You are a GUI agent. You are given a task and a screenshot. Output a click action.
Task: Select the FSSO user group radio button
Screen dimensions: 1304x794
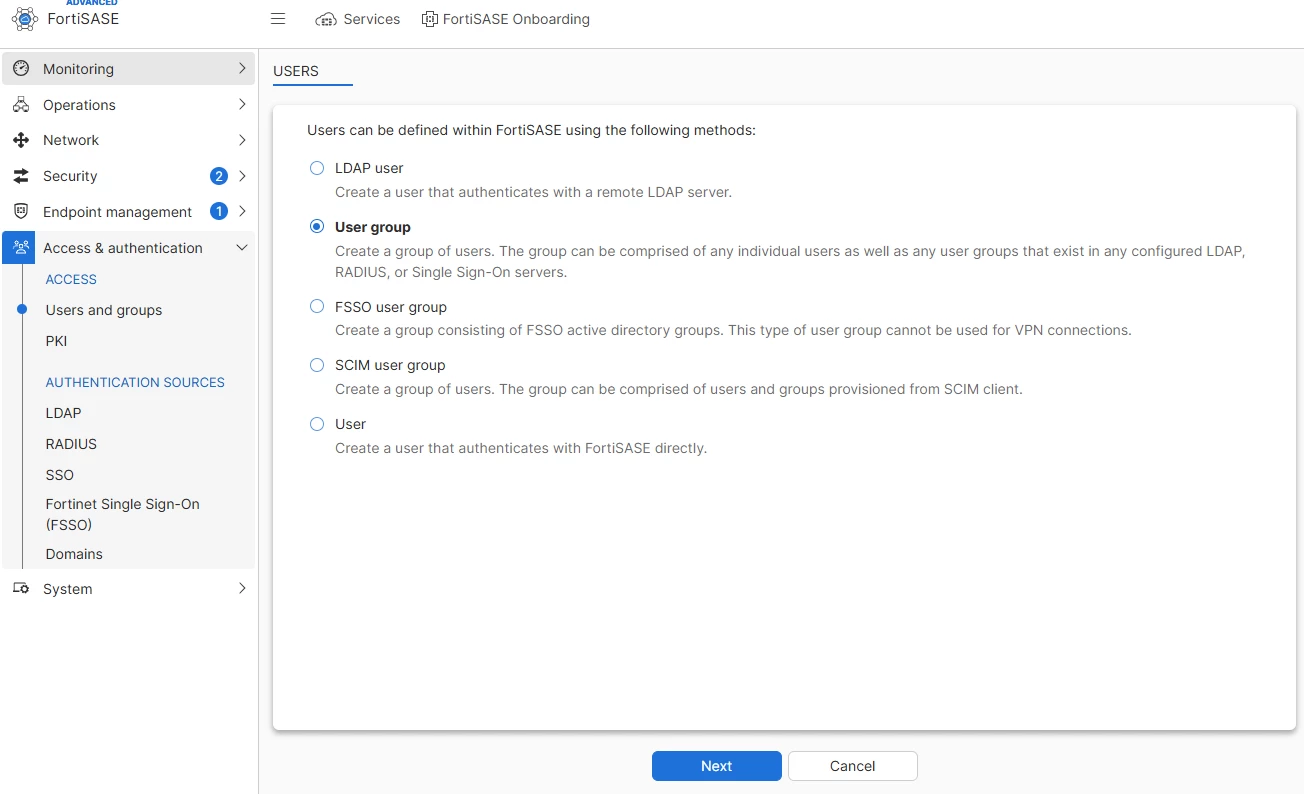[x=317, y=307]
